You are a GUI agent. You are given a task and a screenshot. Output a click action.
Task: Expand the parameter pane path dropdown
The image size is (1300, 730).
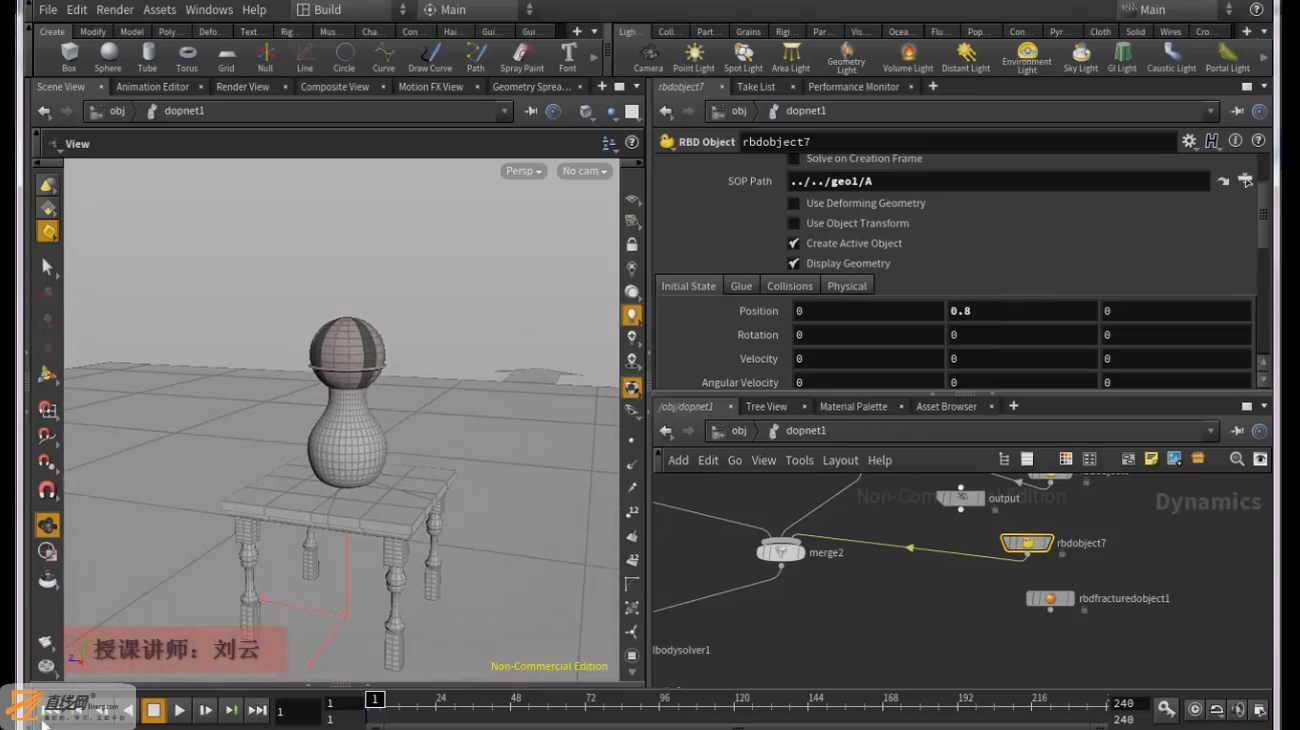pyautogui.click(x=1210, y=111)
